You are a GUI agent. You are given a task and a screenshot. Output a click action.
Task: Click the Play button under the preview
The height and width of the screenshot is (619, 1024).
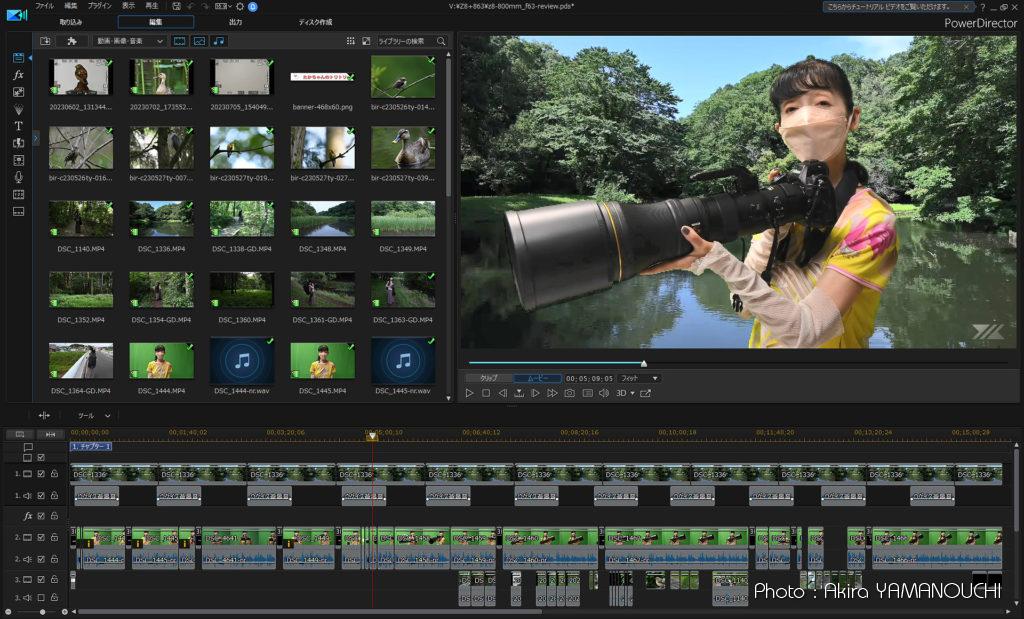469,393
